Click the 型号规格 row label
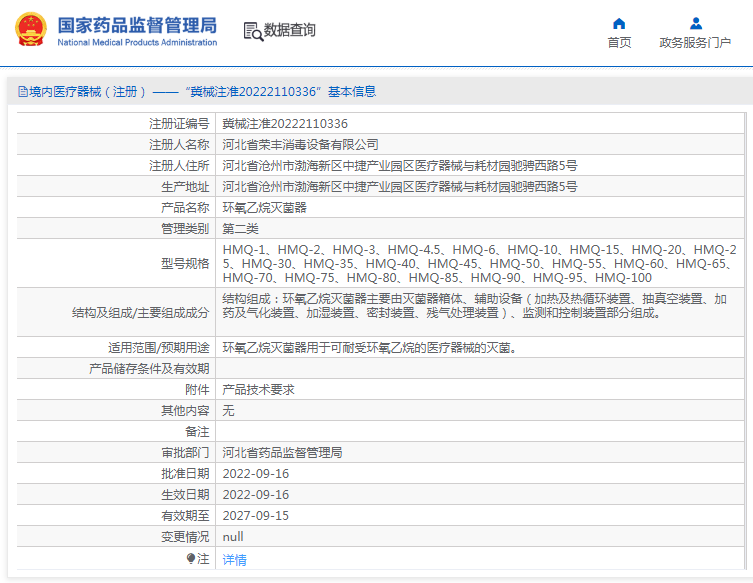 (185, 264)
